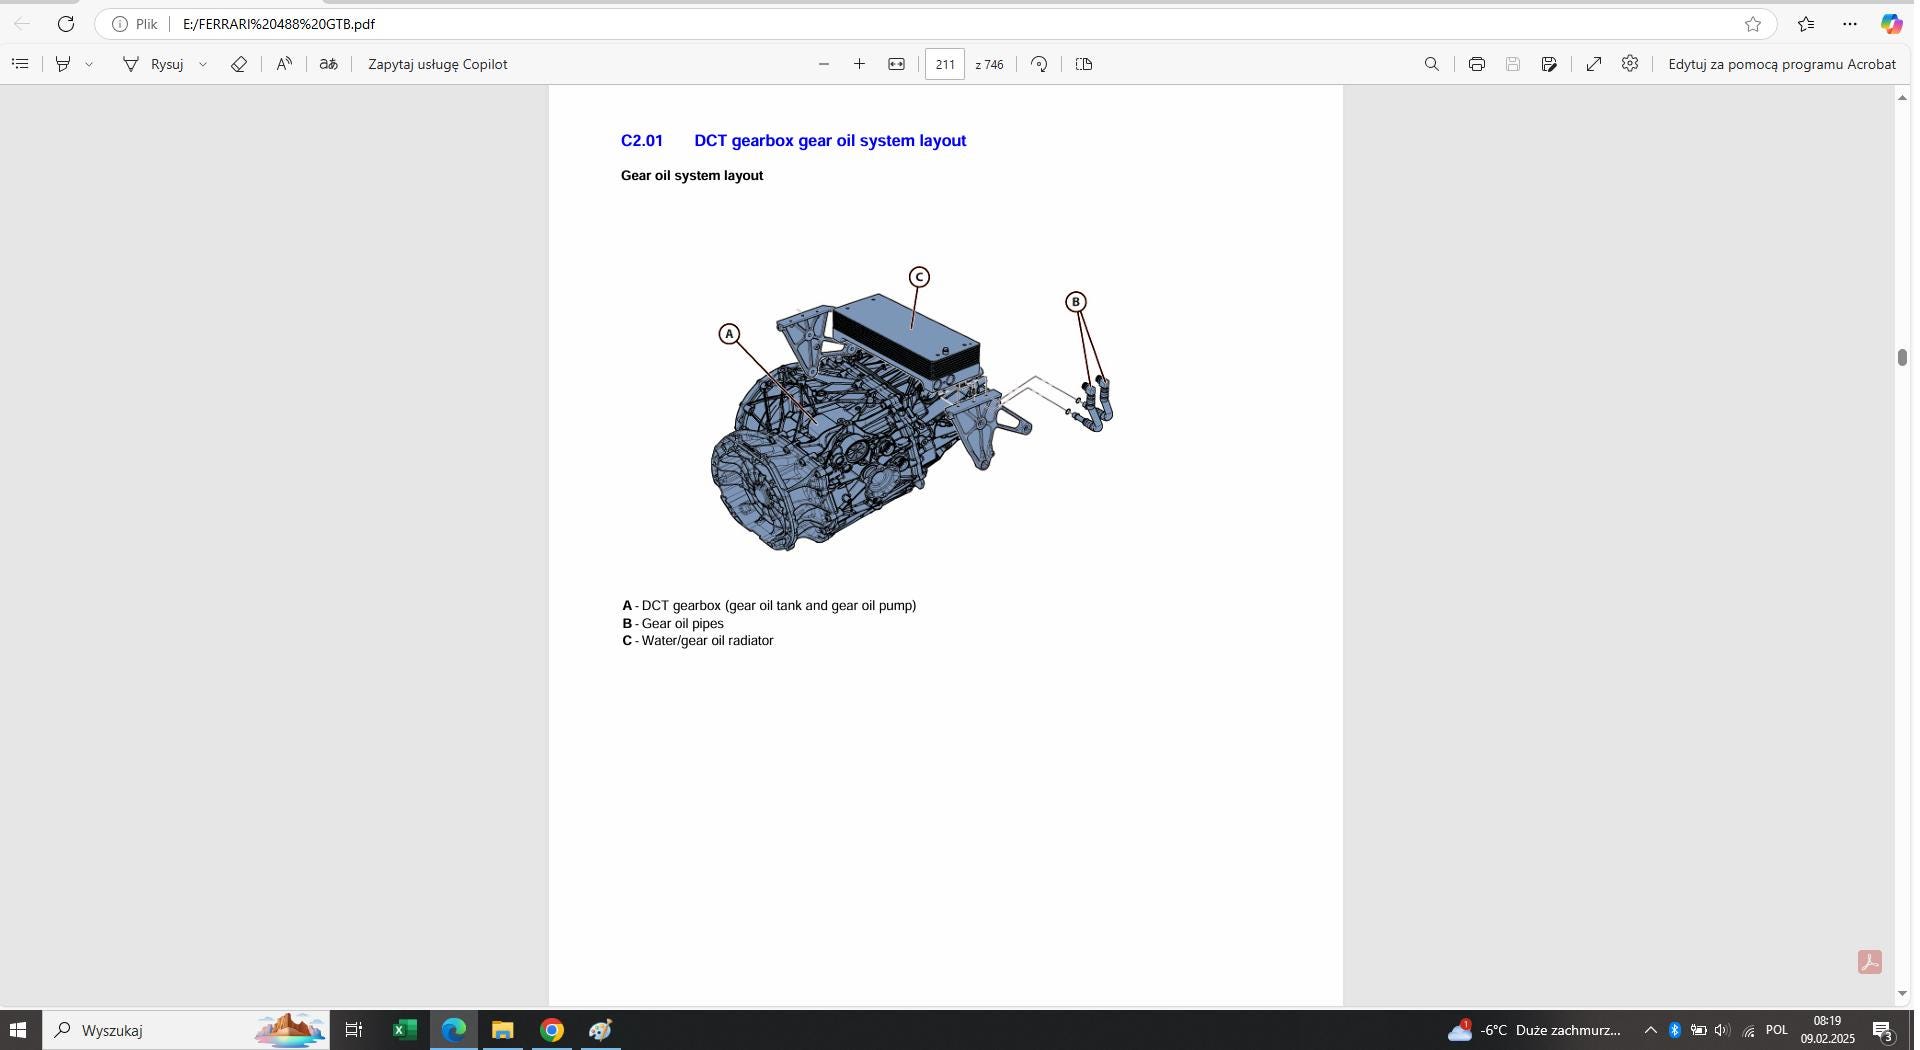This screenshot has width=1920, height=1050.
Task: Rotate the PDF page
Action: [x=1039, y=64]
